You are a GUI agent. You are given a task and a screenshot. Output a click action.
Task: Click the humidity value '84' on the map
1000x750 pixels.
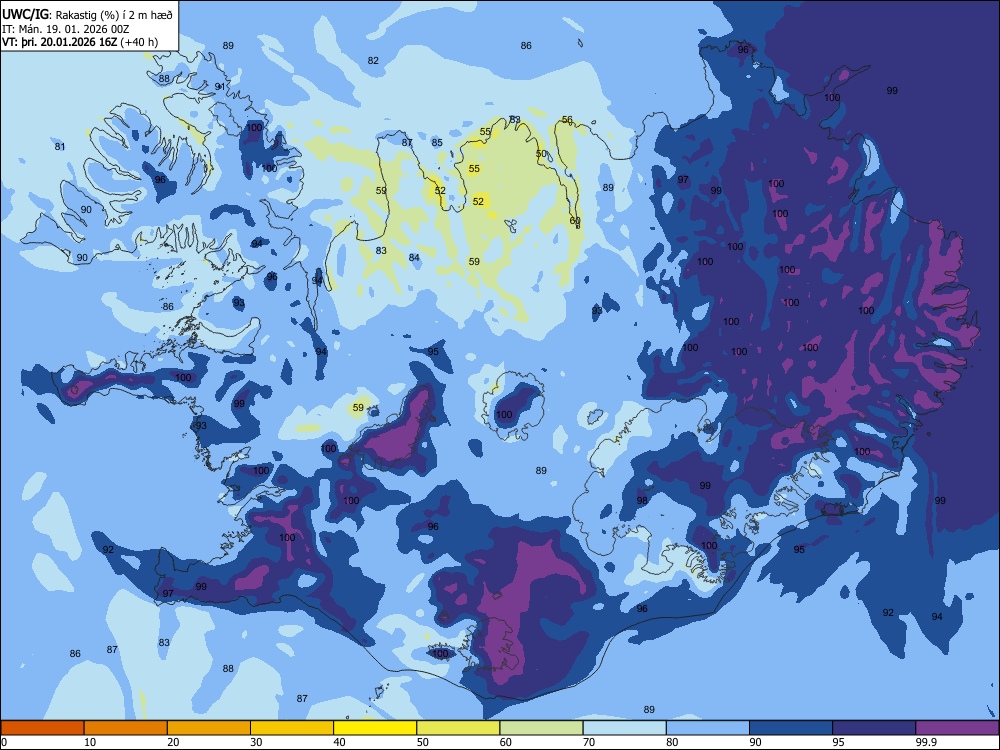(415, 257)
